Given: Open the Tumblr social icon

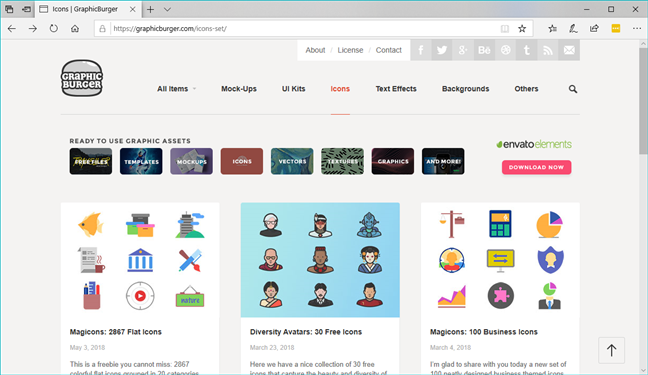Looking at the screenshot, I should click(x=526, y=50).
